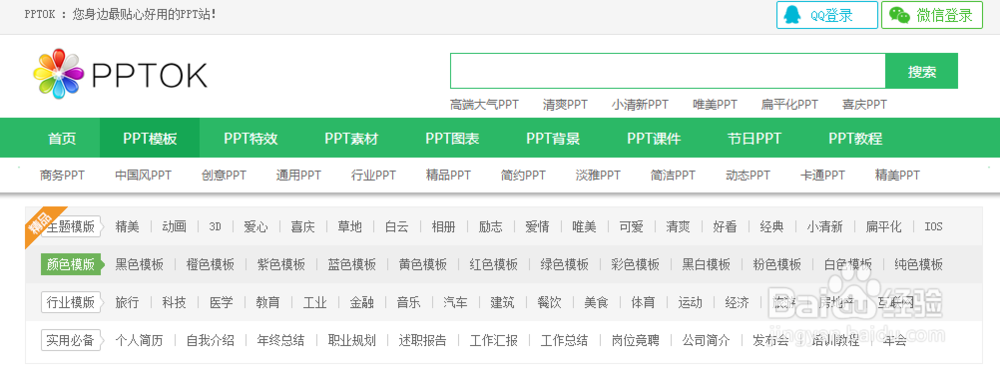This screenshot has width=1000, height=369.
Task: Open 精美PPT submenu link
Action: click(898, 175)
